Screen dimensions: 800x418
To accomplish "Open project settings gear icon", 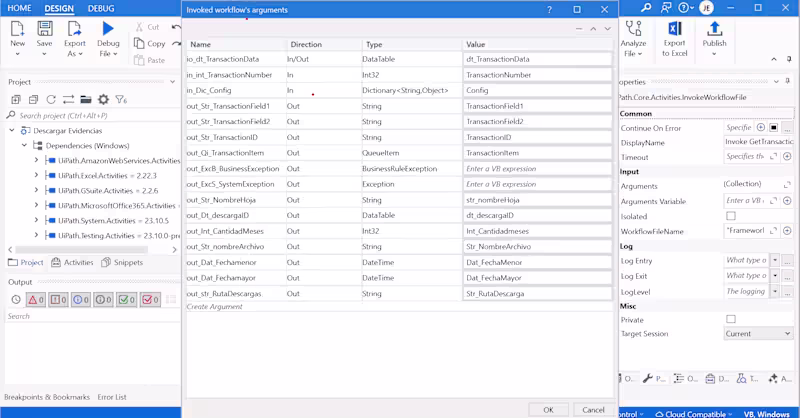I will tap(103, 100).
